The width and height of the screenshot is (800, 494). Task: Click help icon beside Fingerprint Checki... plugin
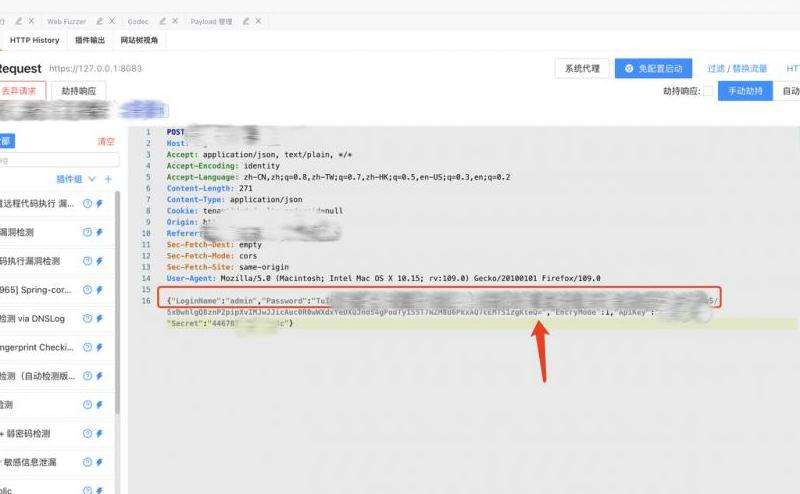(87, 347)
